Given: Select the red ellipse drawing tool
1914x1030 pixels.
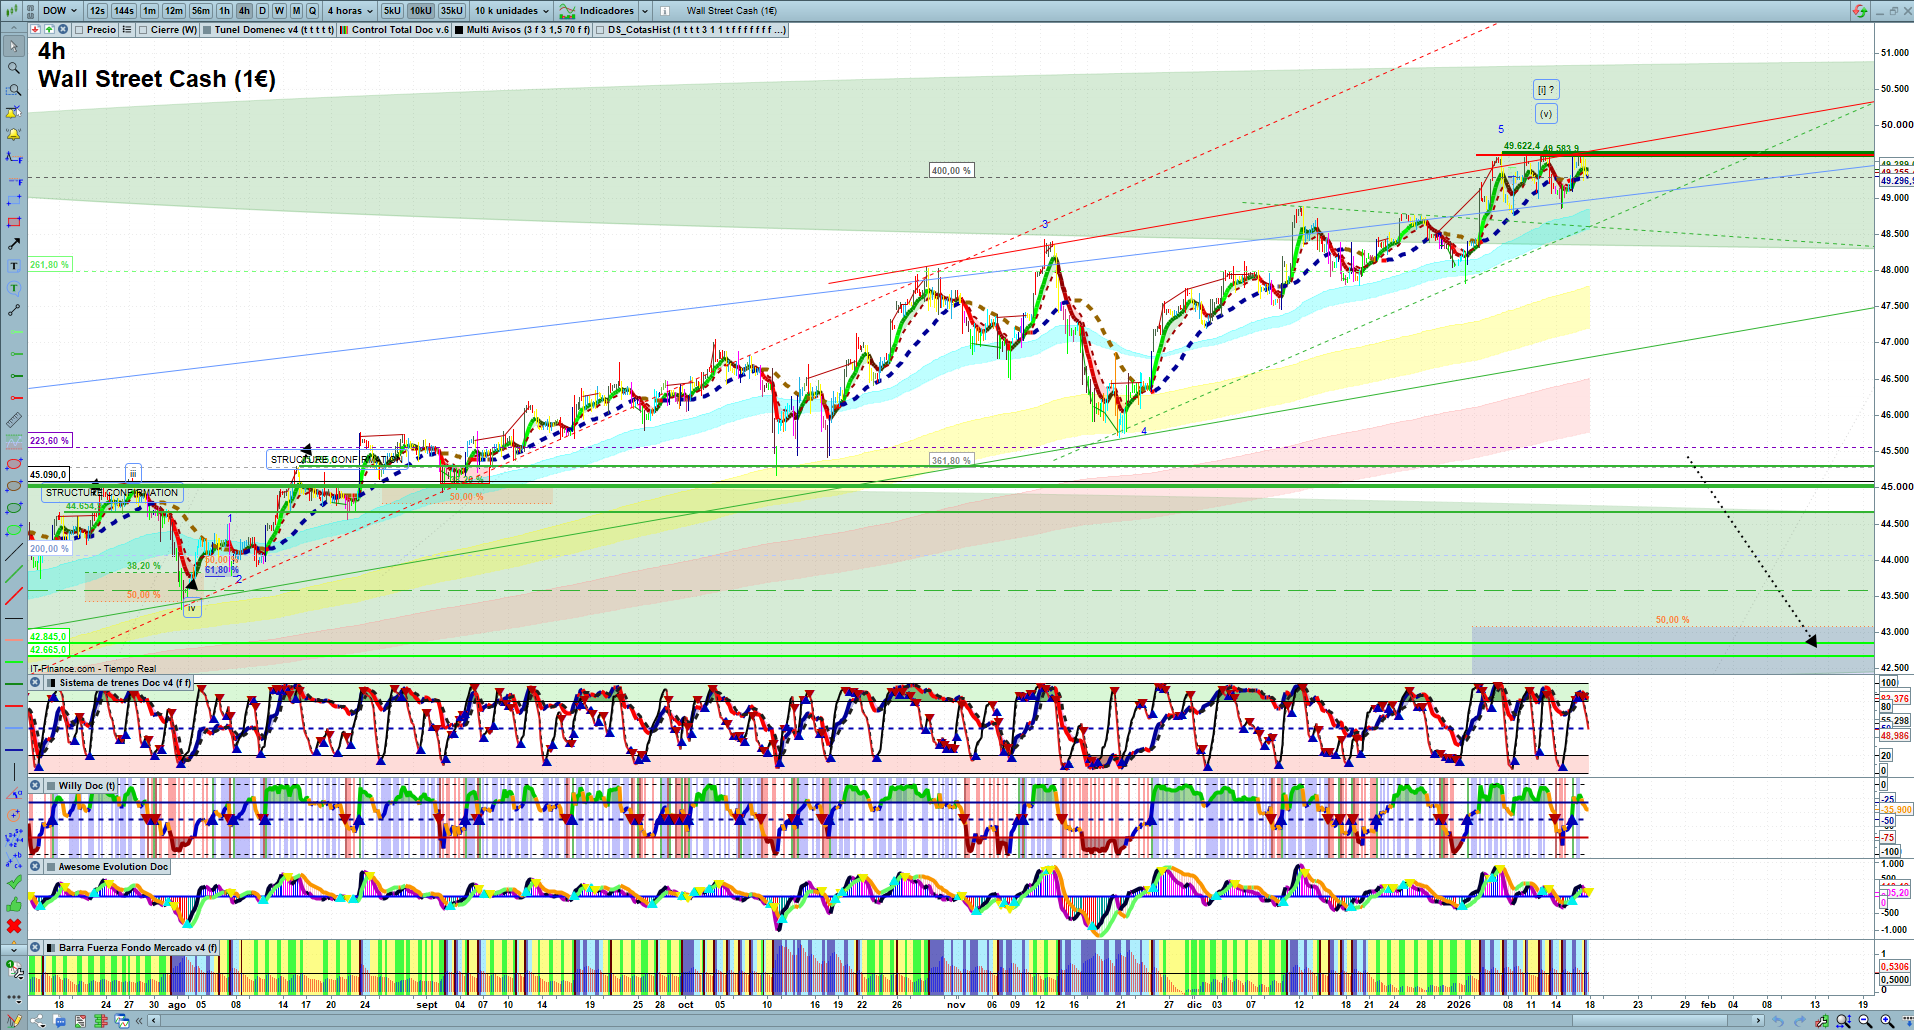Looking at the screenshot, I should point(14,464).
